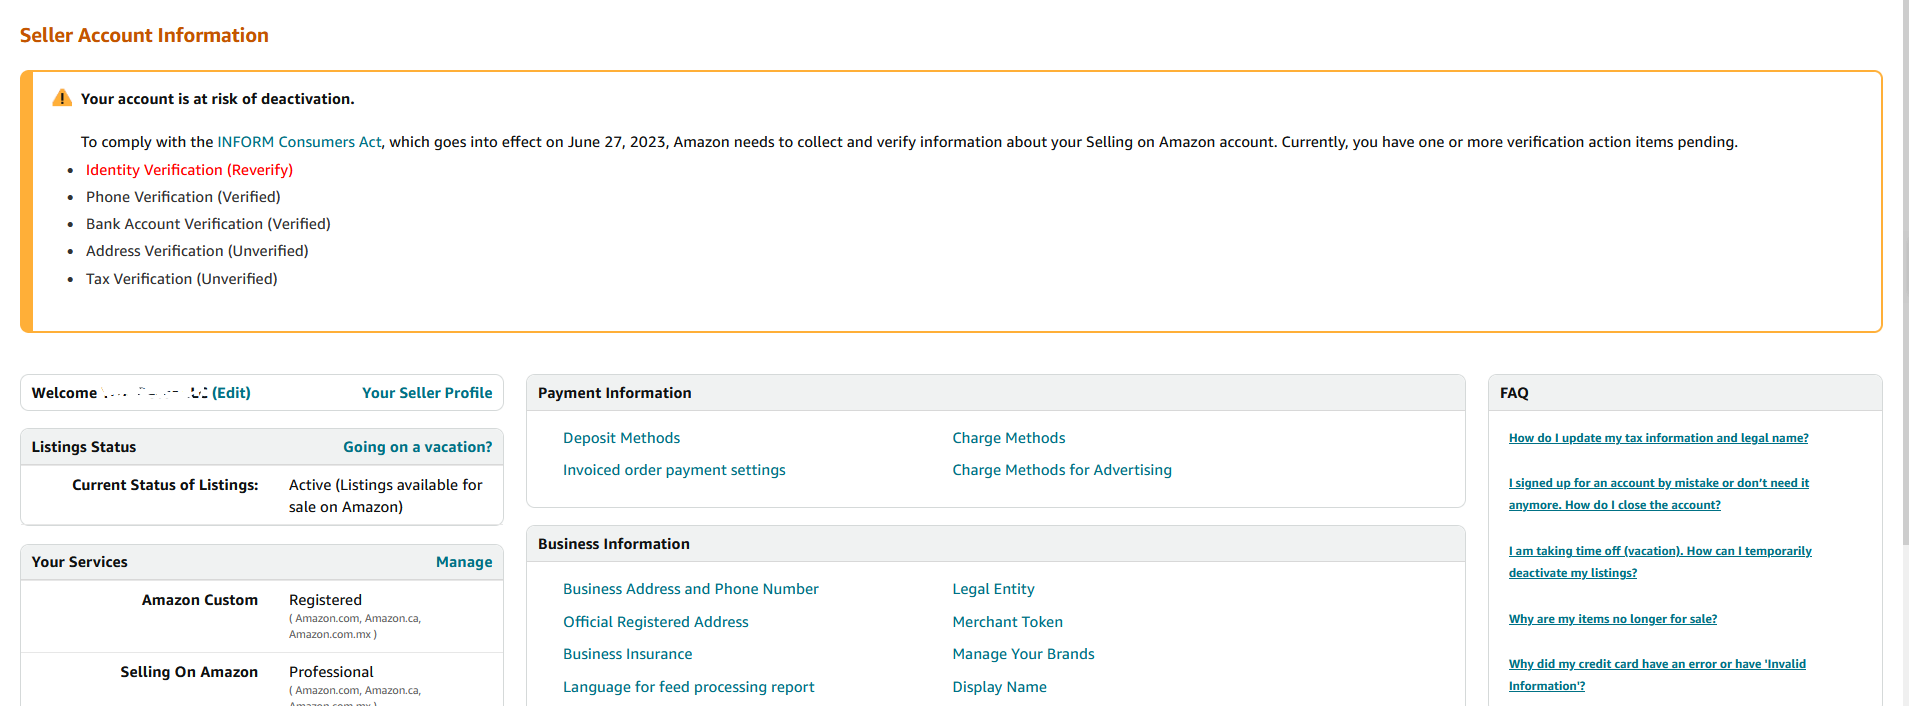Click the Professional plan text
The image size is (1909, 706).
point(331,672)
